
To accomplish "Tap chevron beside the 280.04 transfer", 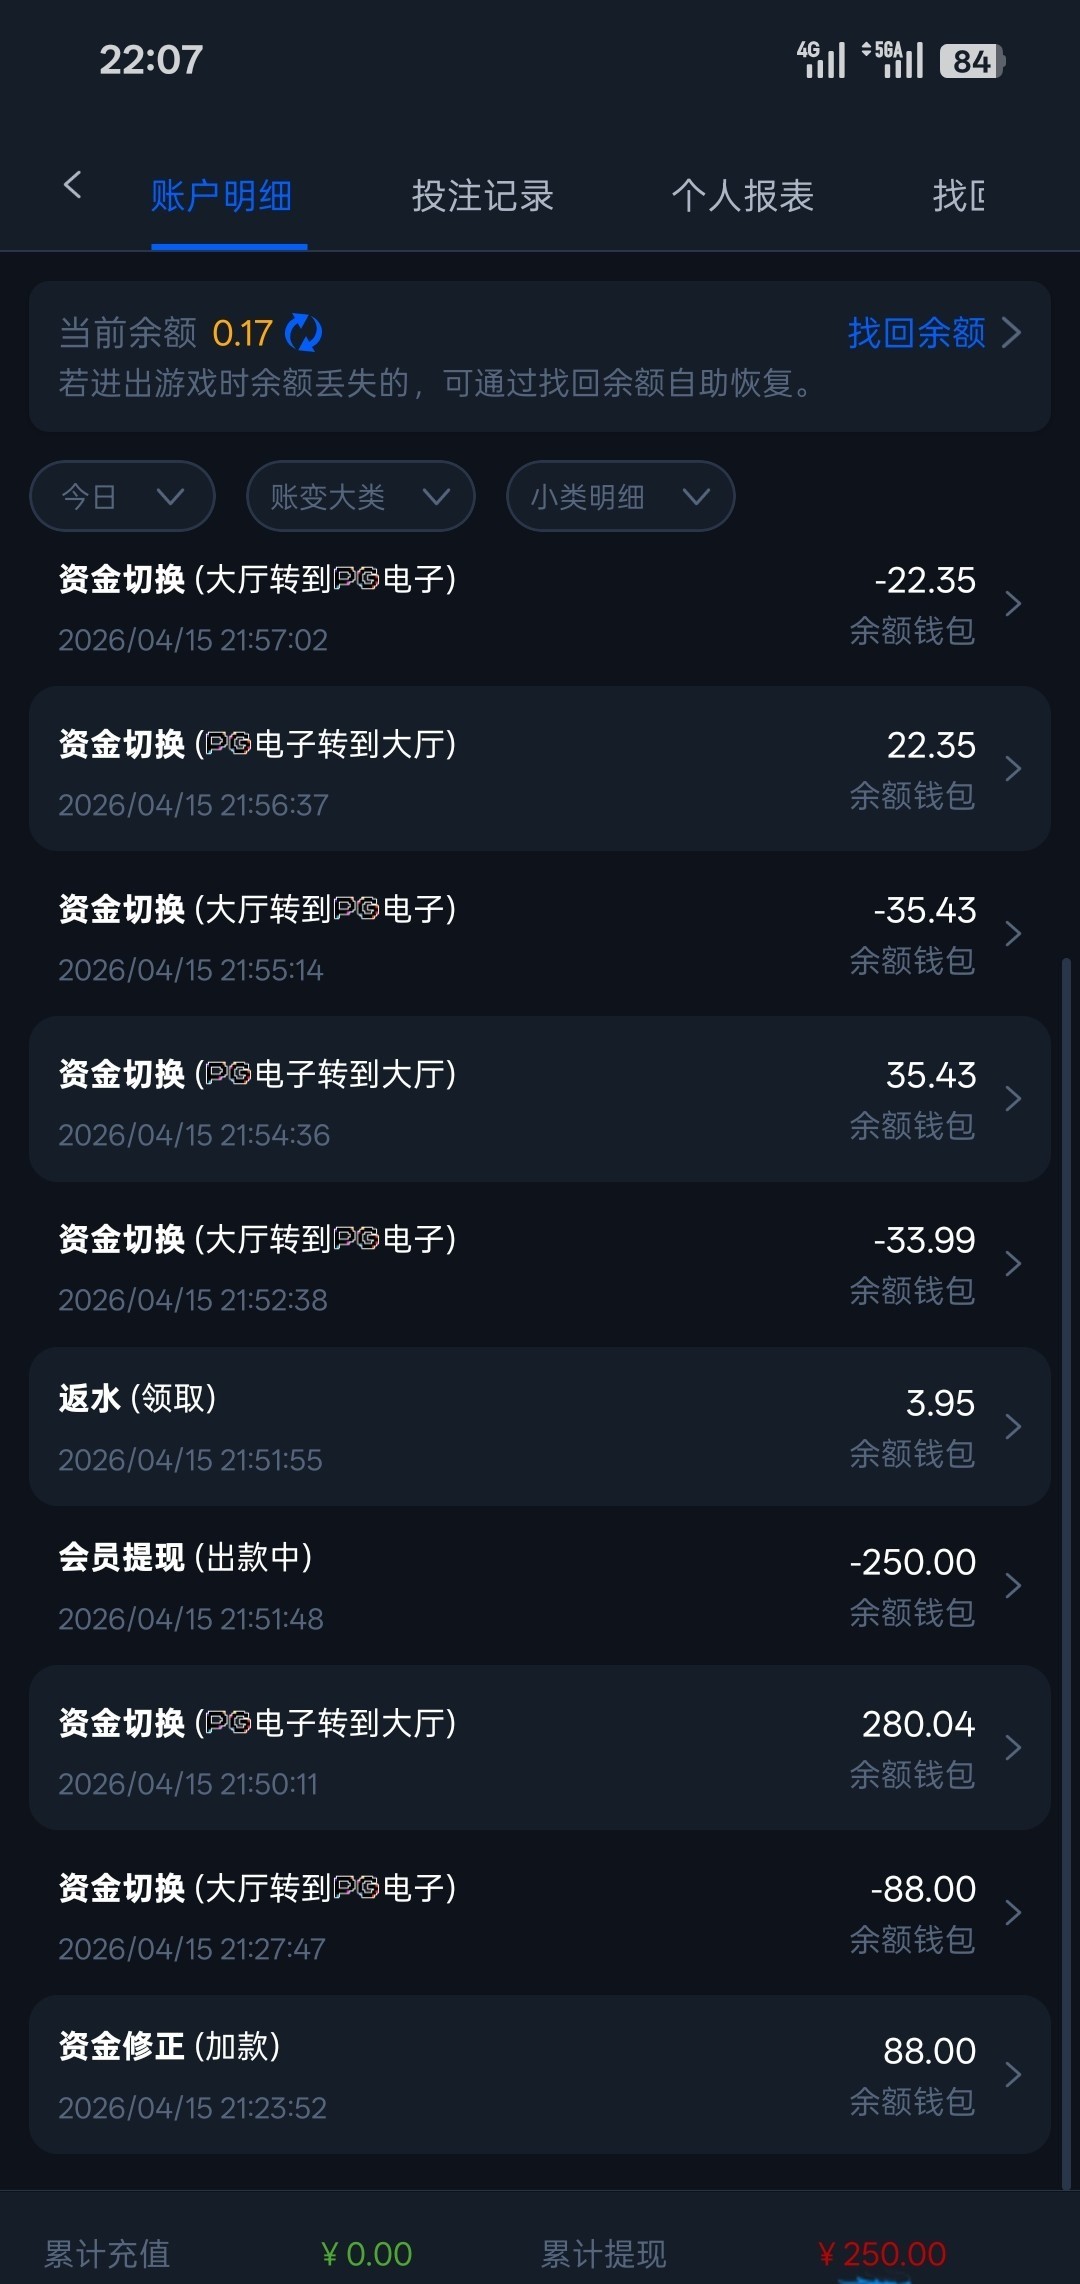I will [1012, 1748].
